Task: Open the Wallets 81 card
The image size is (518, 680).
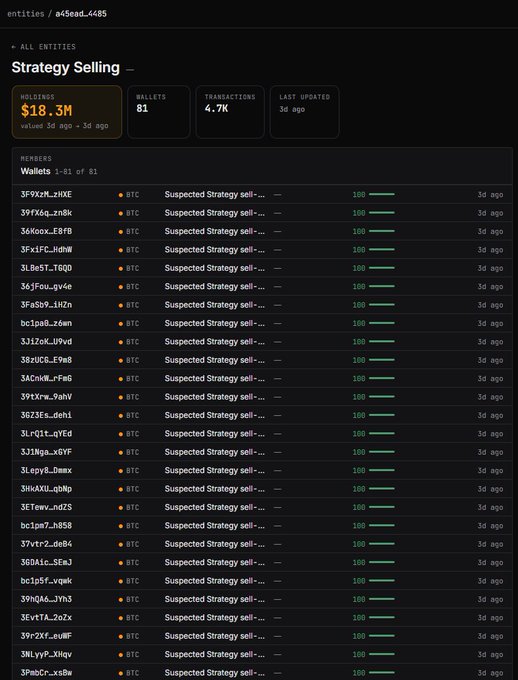Action: (159, 112)
